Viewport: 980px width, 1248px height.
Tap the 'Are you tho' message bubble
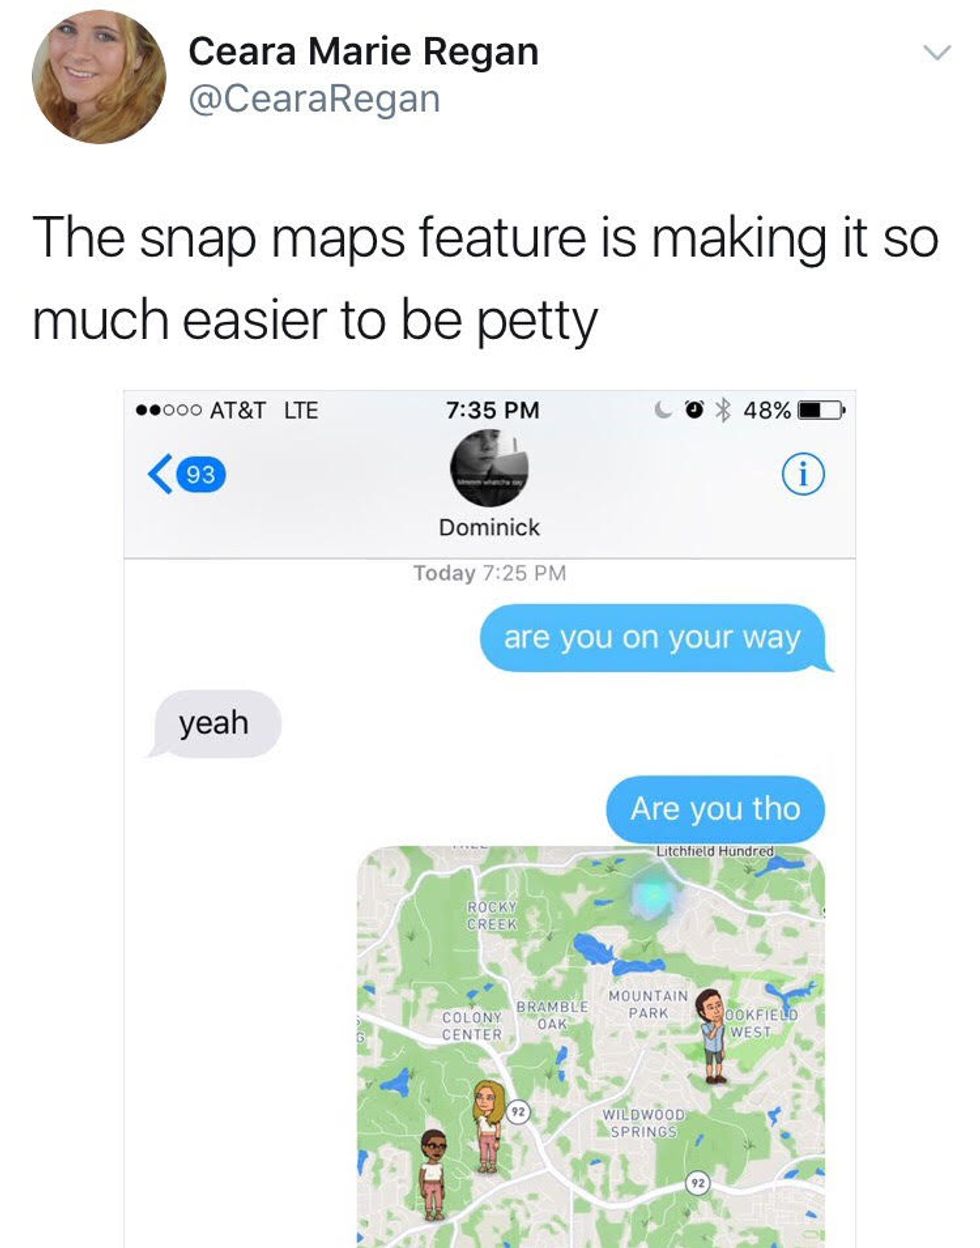click(716, 808)
